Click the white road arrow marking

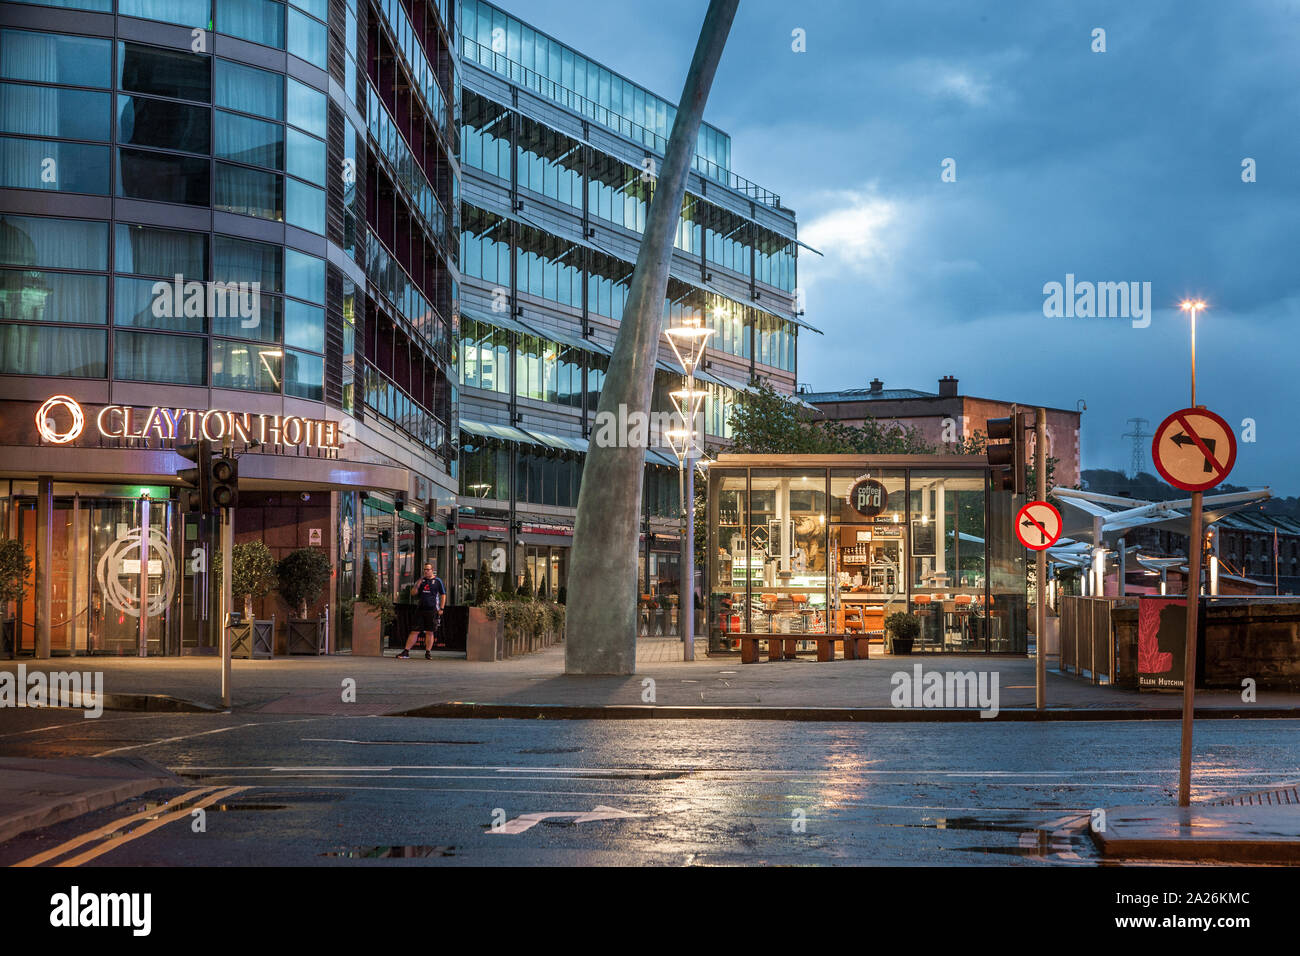[x=562, y=819]
